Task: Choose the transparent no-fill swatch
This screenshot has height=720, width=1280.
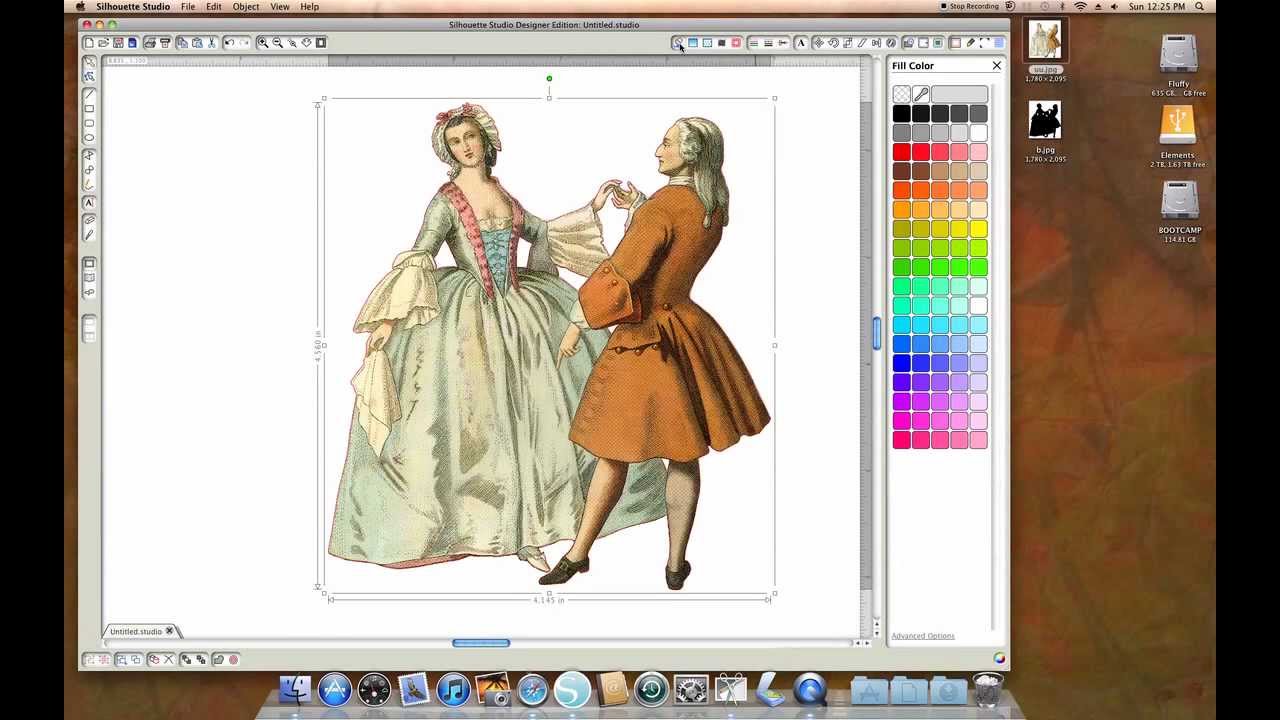Action: tap(901, 94)
